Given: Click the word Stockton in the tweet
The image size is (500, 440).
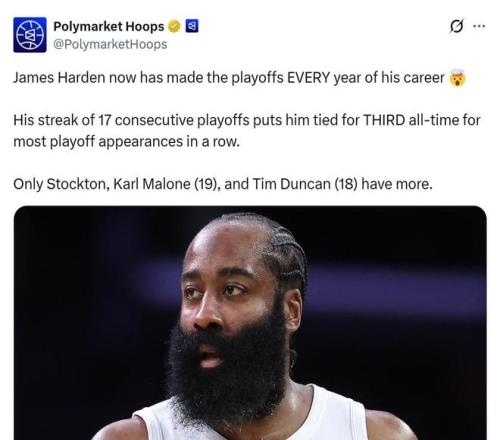Looking at the screenshot, I should click(x=77, y=184).
